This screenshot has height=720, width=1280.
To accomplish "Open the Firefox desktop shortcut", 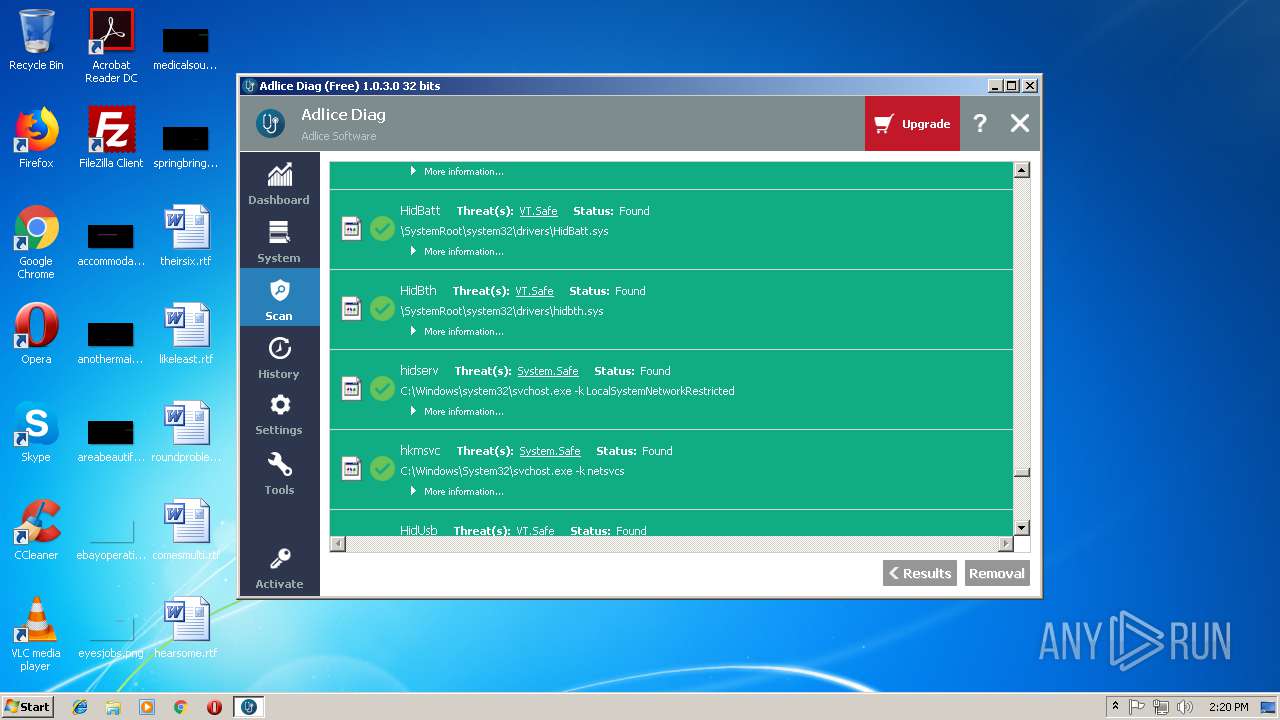I will click(x=36, y=138).
